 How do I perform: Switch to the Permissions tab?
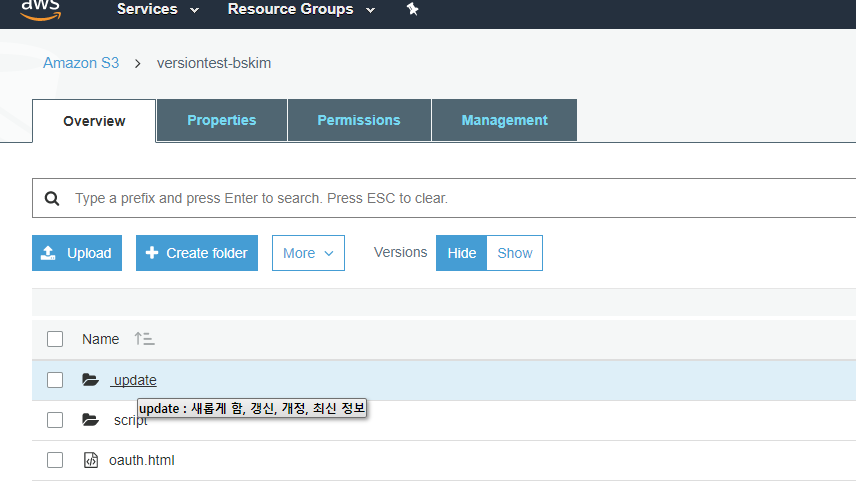click(359, 120)
